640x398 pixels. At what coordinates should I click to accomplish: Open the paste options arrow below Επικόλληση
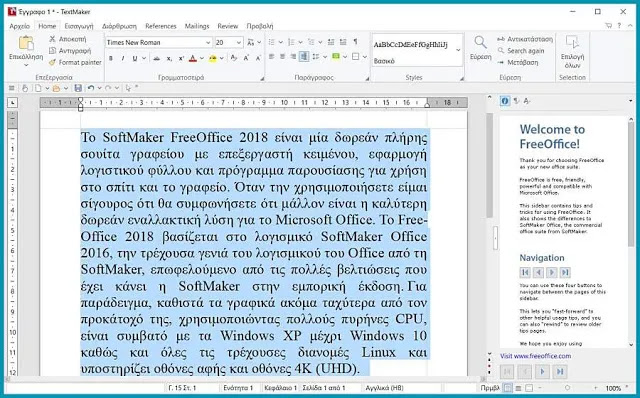click(26, 65)
